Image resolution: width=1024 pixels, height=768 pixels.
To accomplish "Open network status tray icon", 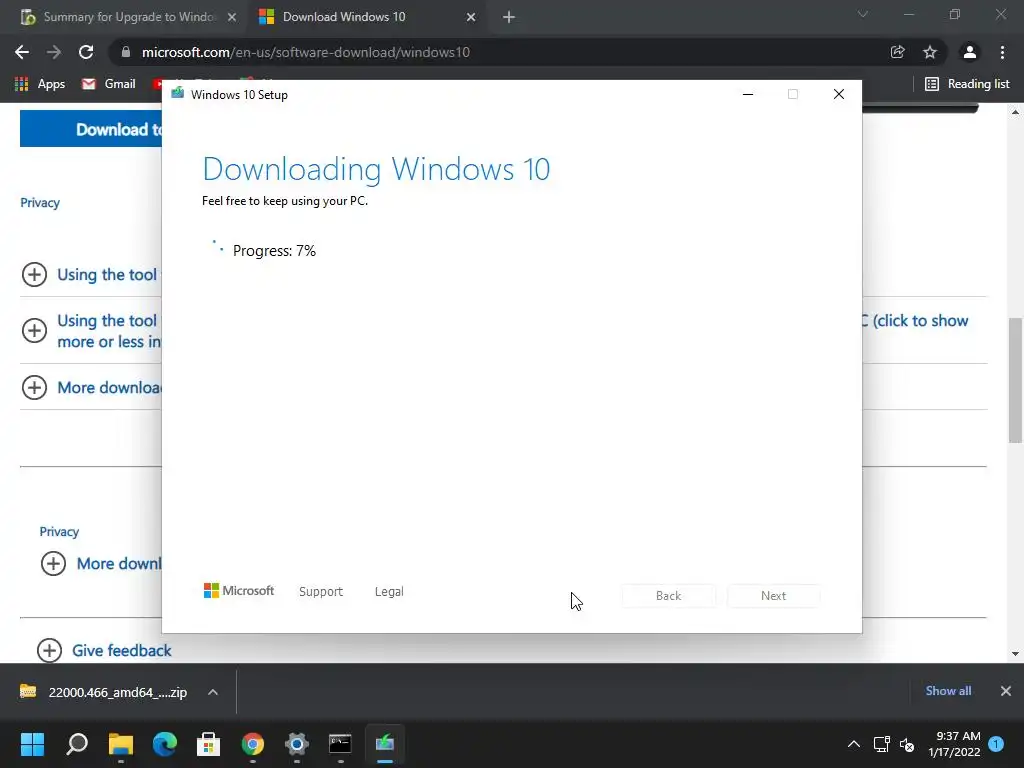I will (x=882, y=744).
